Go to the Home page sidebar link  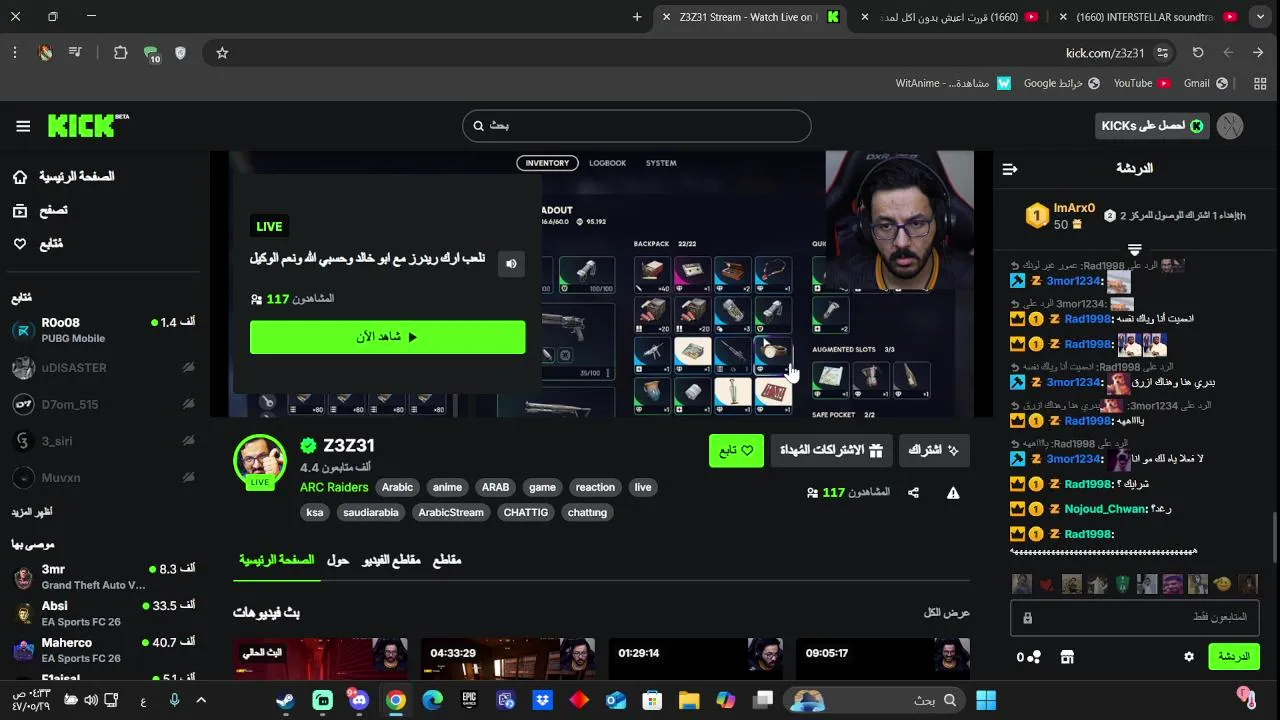(x=63, y=177)
